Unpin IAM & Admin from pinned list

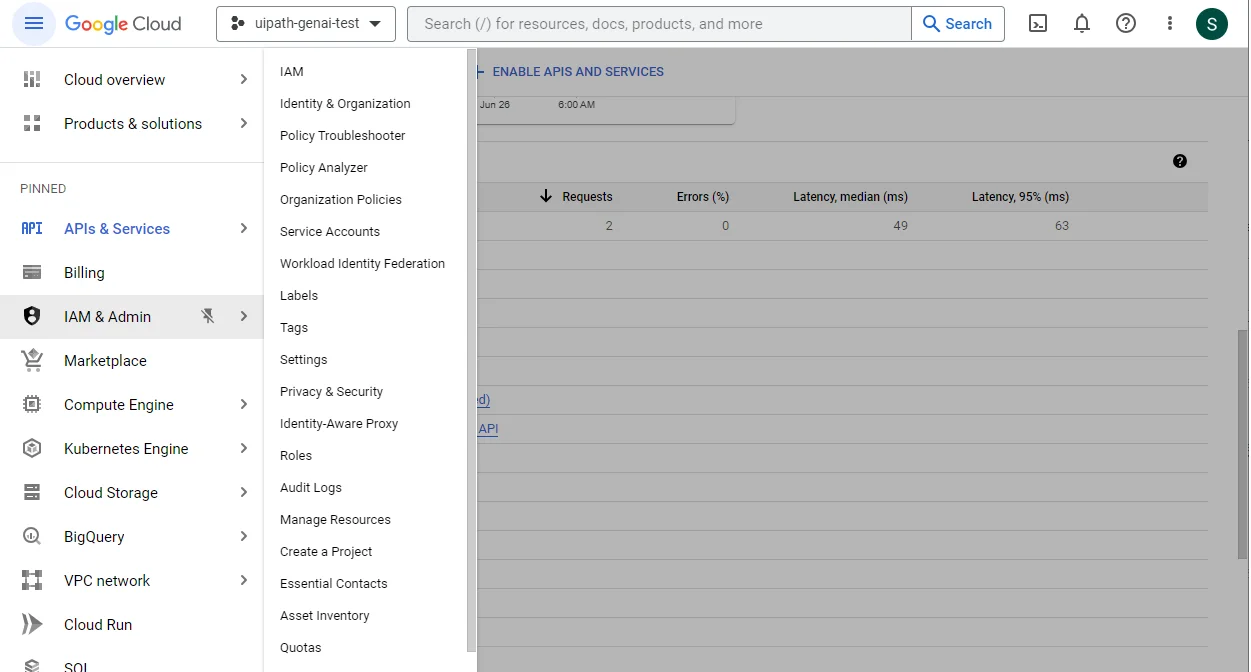208,317
